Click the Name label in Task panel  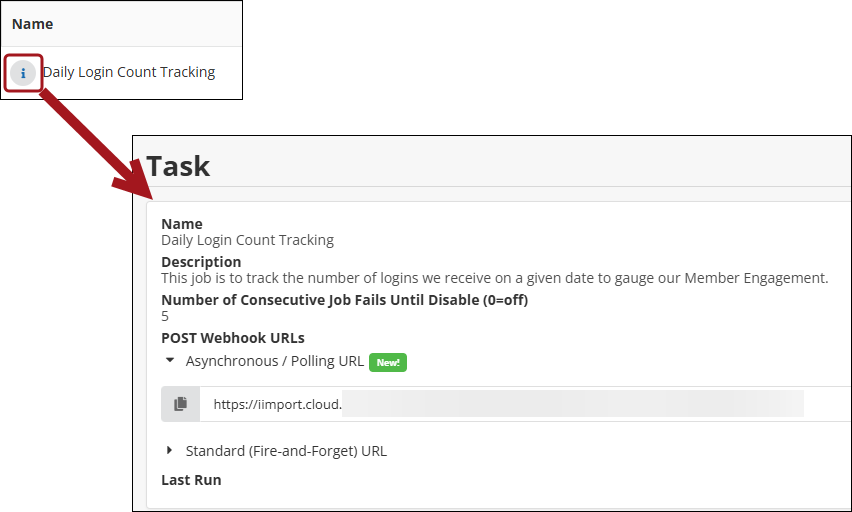[x=182, y=224]
